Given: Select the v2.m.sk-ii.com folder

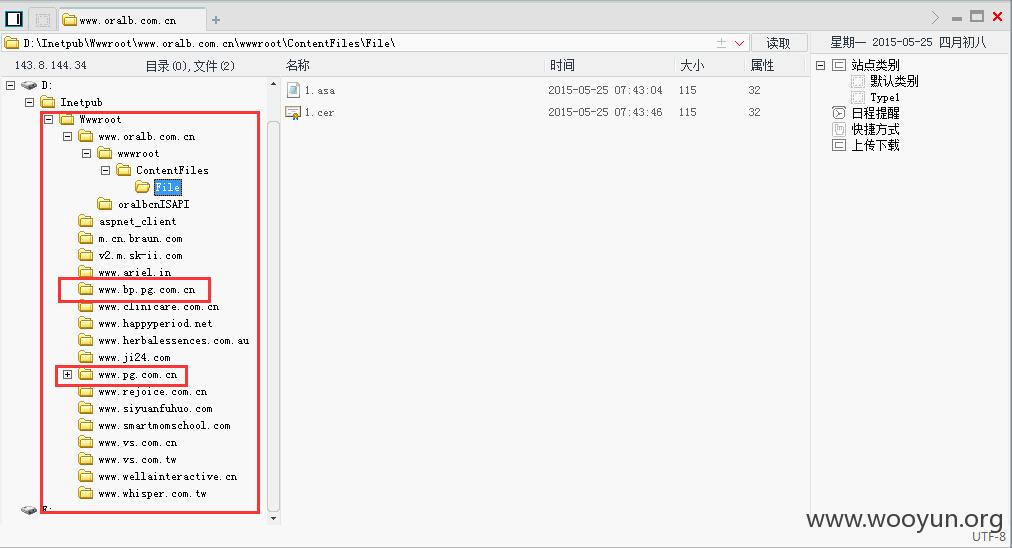Looking at the screenshot, I should (140, 255).
